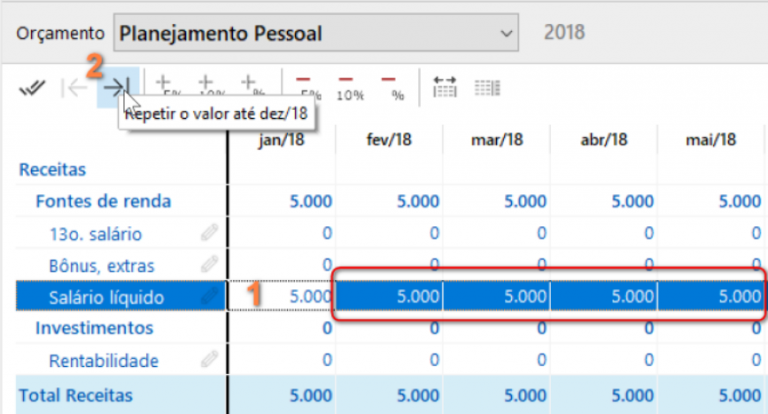Click edit pencil beside 13o. salário

210,234
